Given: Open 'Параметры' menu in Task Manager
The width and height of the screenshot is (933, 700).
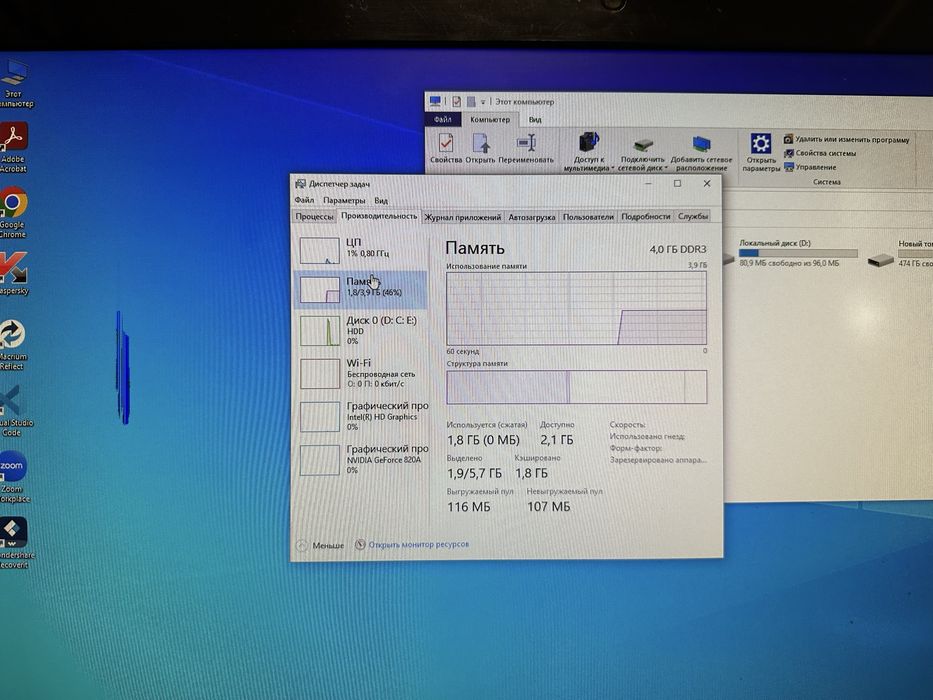Looking at the screenshot, I should (344, 201).
